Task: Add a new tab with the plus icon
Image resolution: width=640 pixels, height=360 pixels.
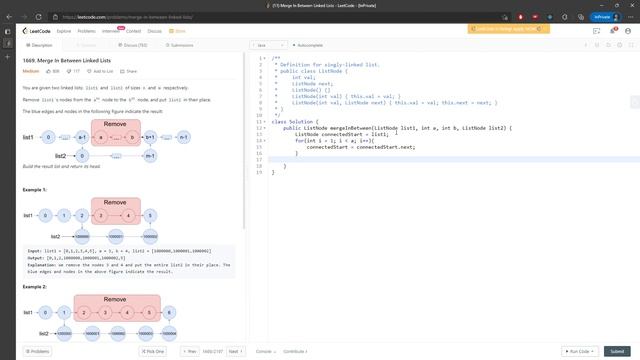Action: (7, 57)
